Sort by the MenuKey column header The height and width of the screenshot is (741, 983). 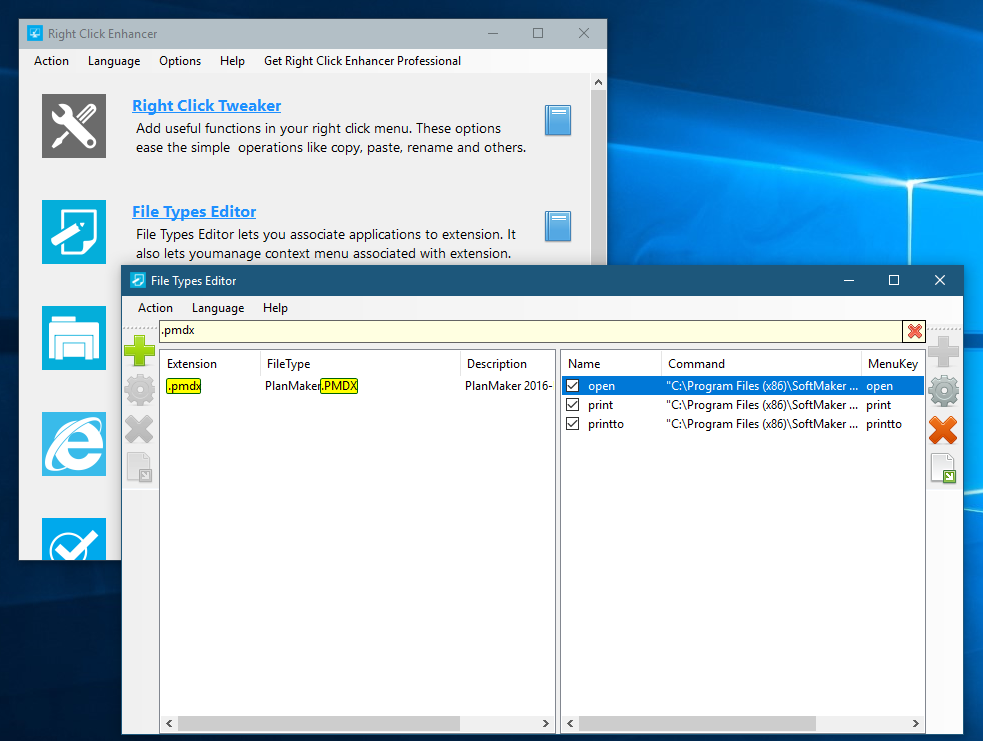(893, 364)
